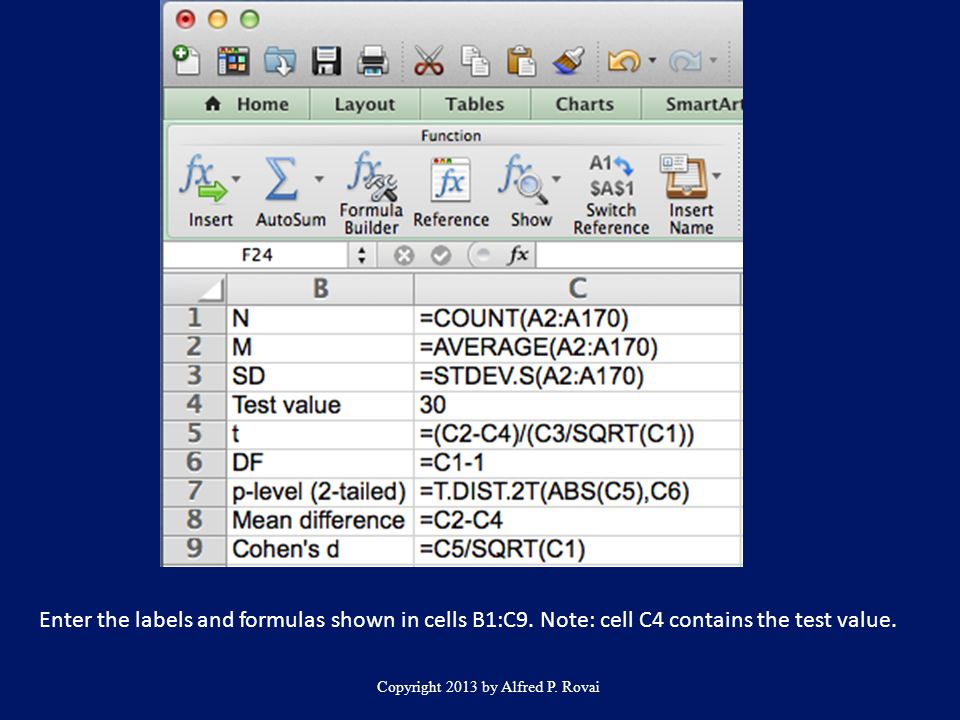This screenshot has height=720, width=960.
Task: Expand the Insert function dropdown arrow
Action: (236, 179)
